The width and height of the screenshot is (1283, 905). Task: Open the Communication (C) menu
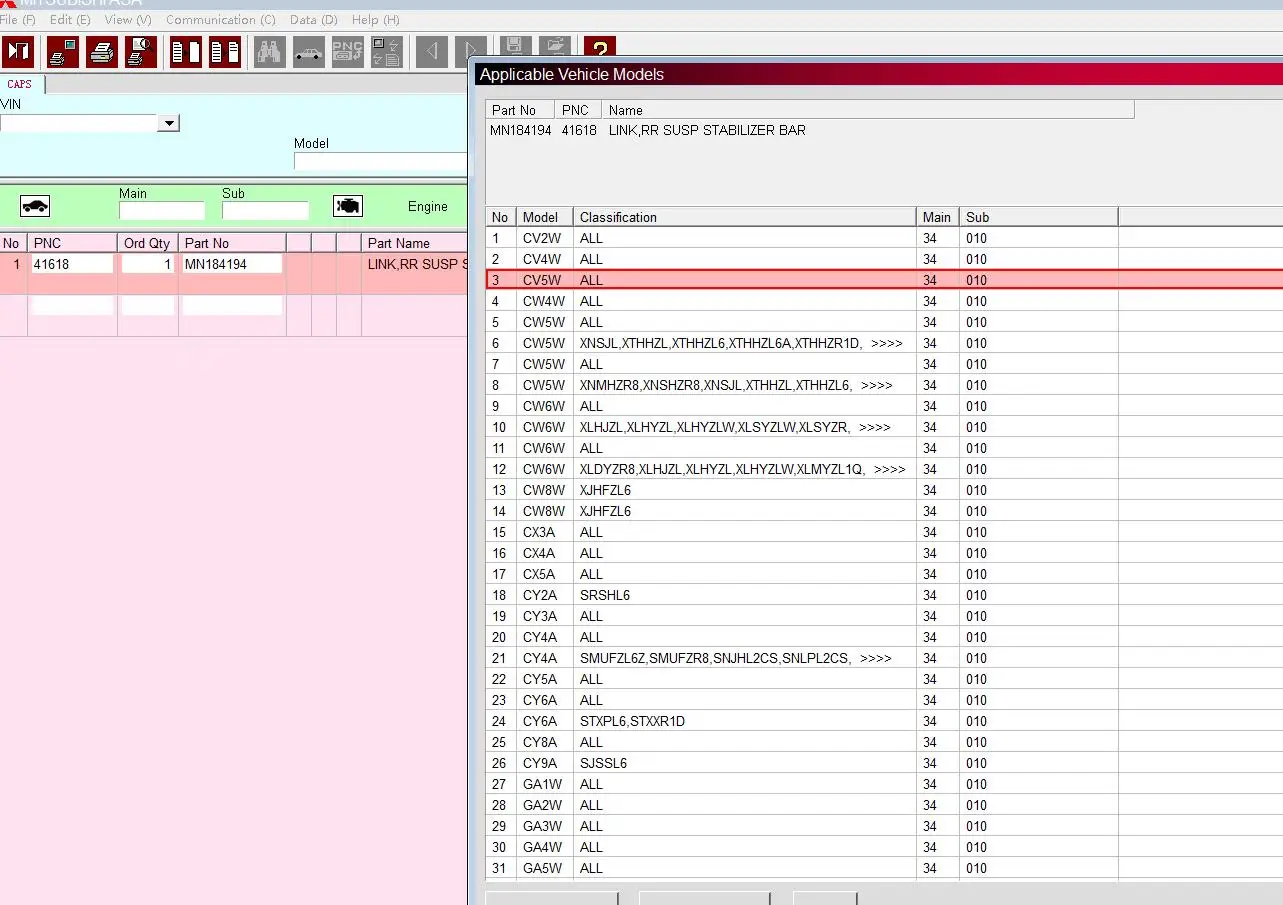(221, 19)
